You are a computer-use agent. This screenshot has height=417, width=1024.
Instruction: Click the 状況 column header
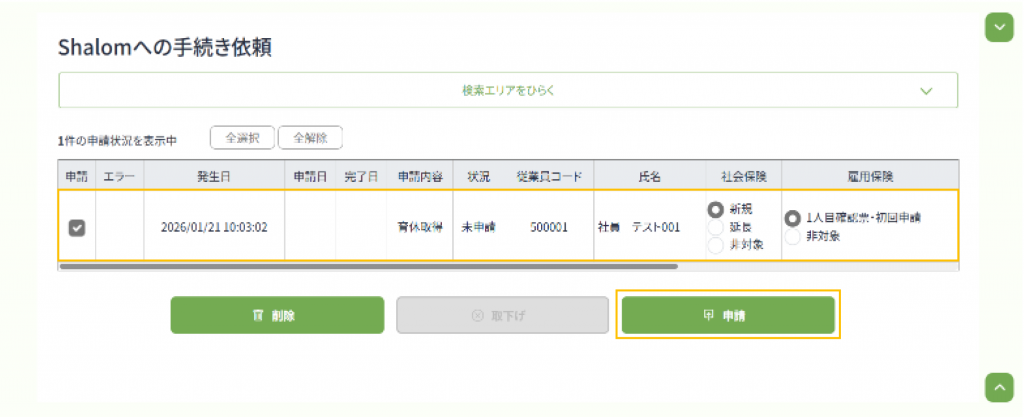click(478, 176)
